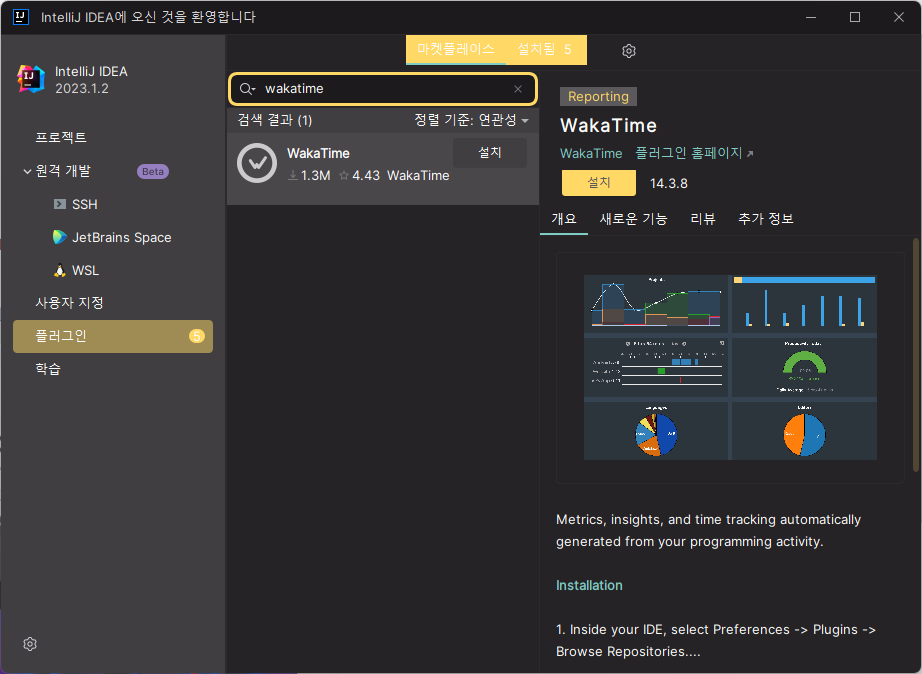Click the 검색 결과 (1) label

tap(275, 120)
